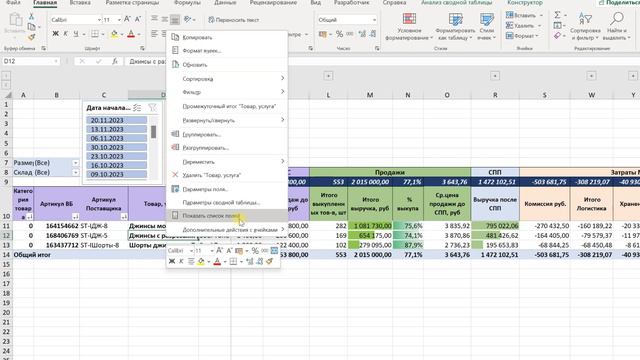Apply percent style from ribbon
This screenshot has height=360, width=640.
click(339, 34)
